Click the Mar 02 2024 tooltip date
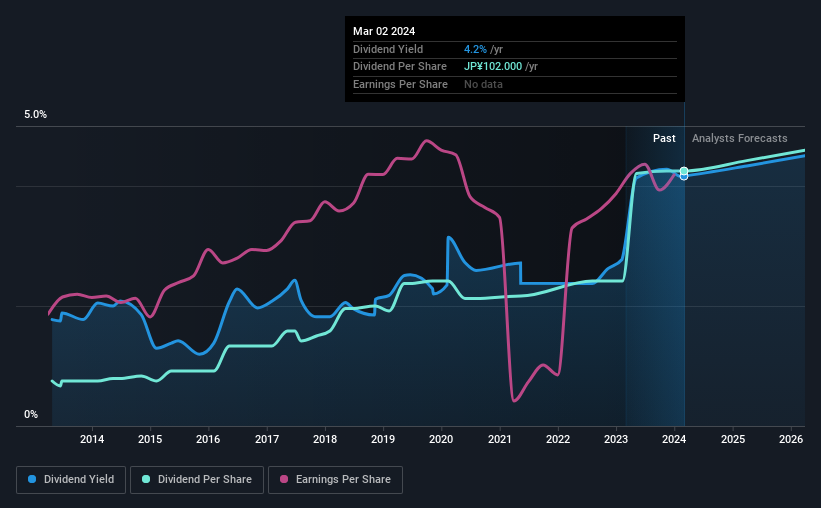The height and width of the screenshot is (508, 821). 384,31
